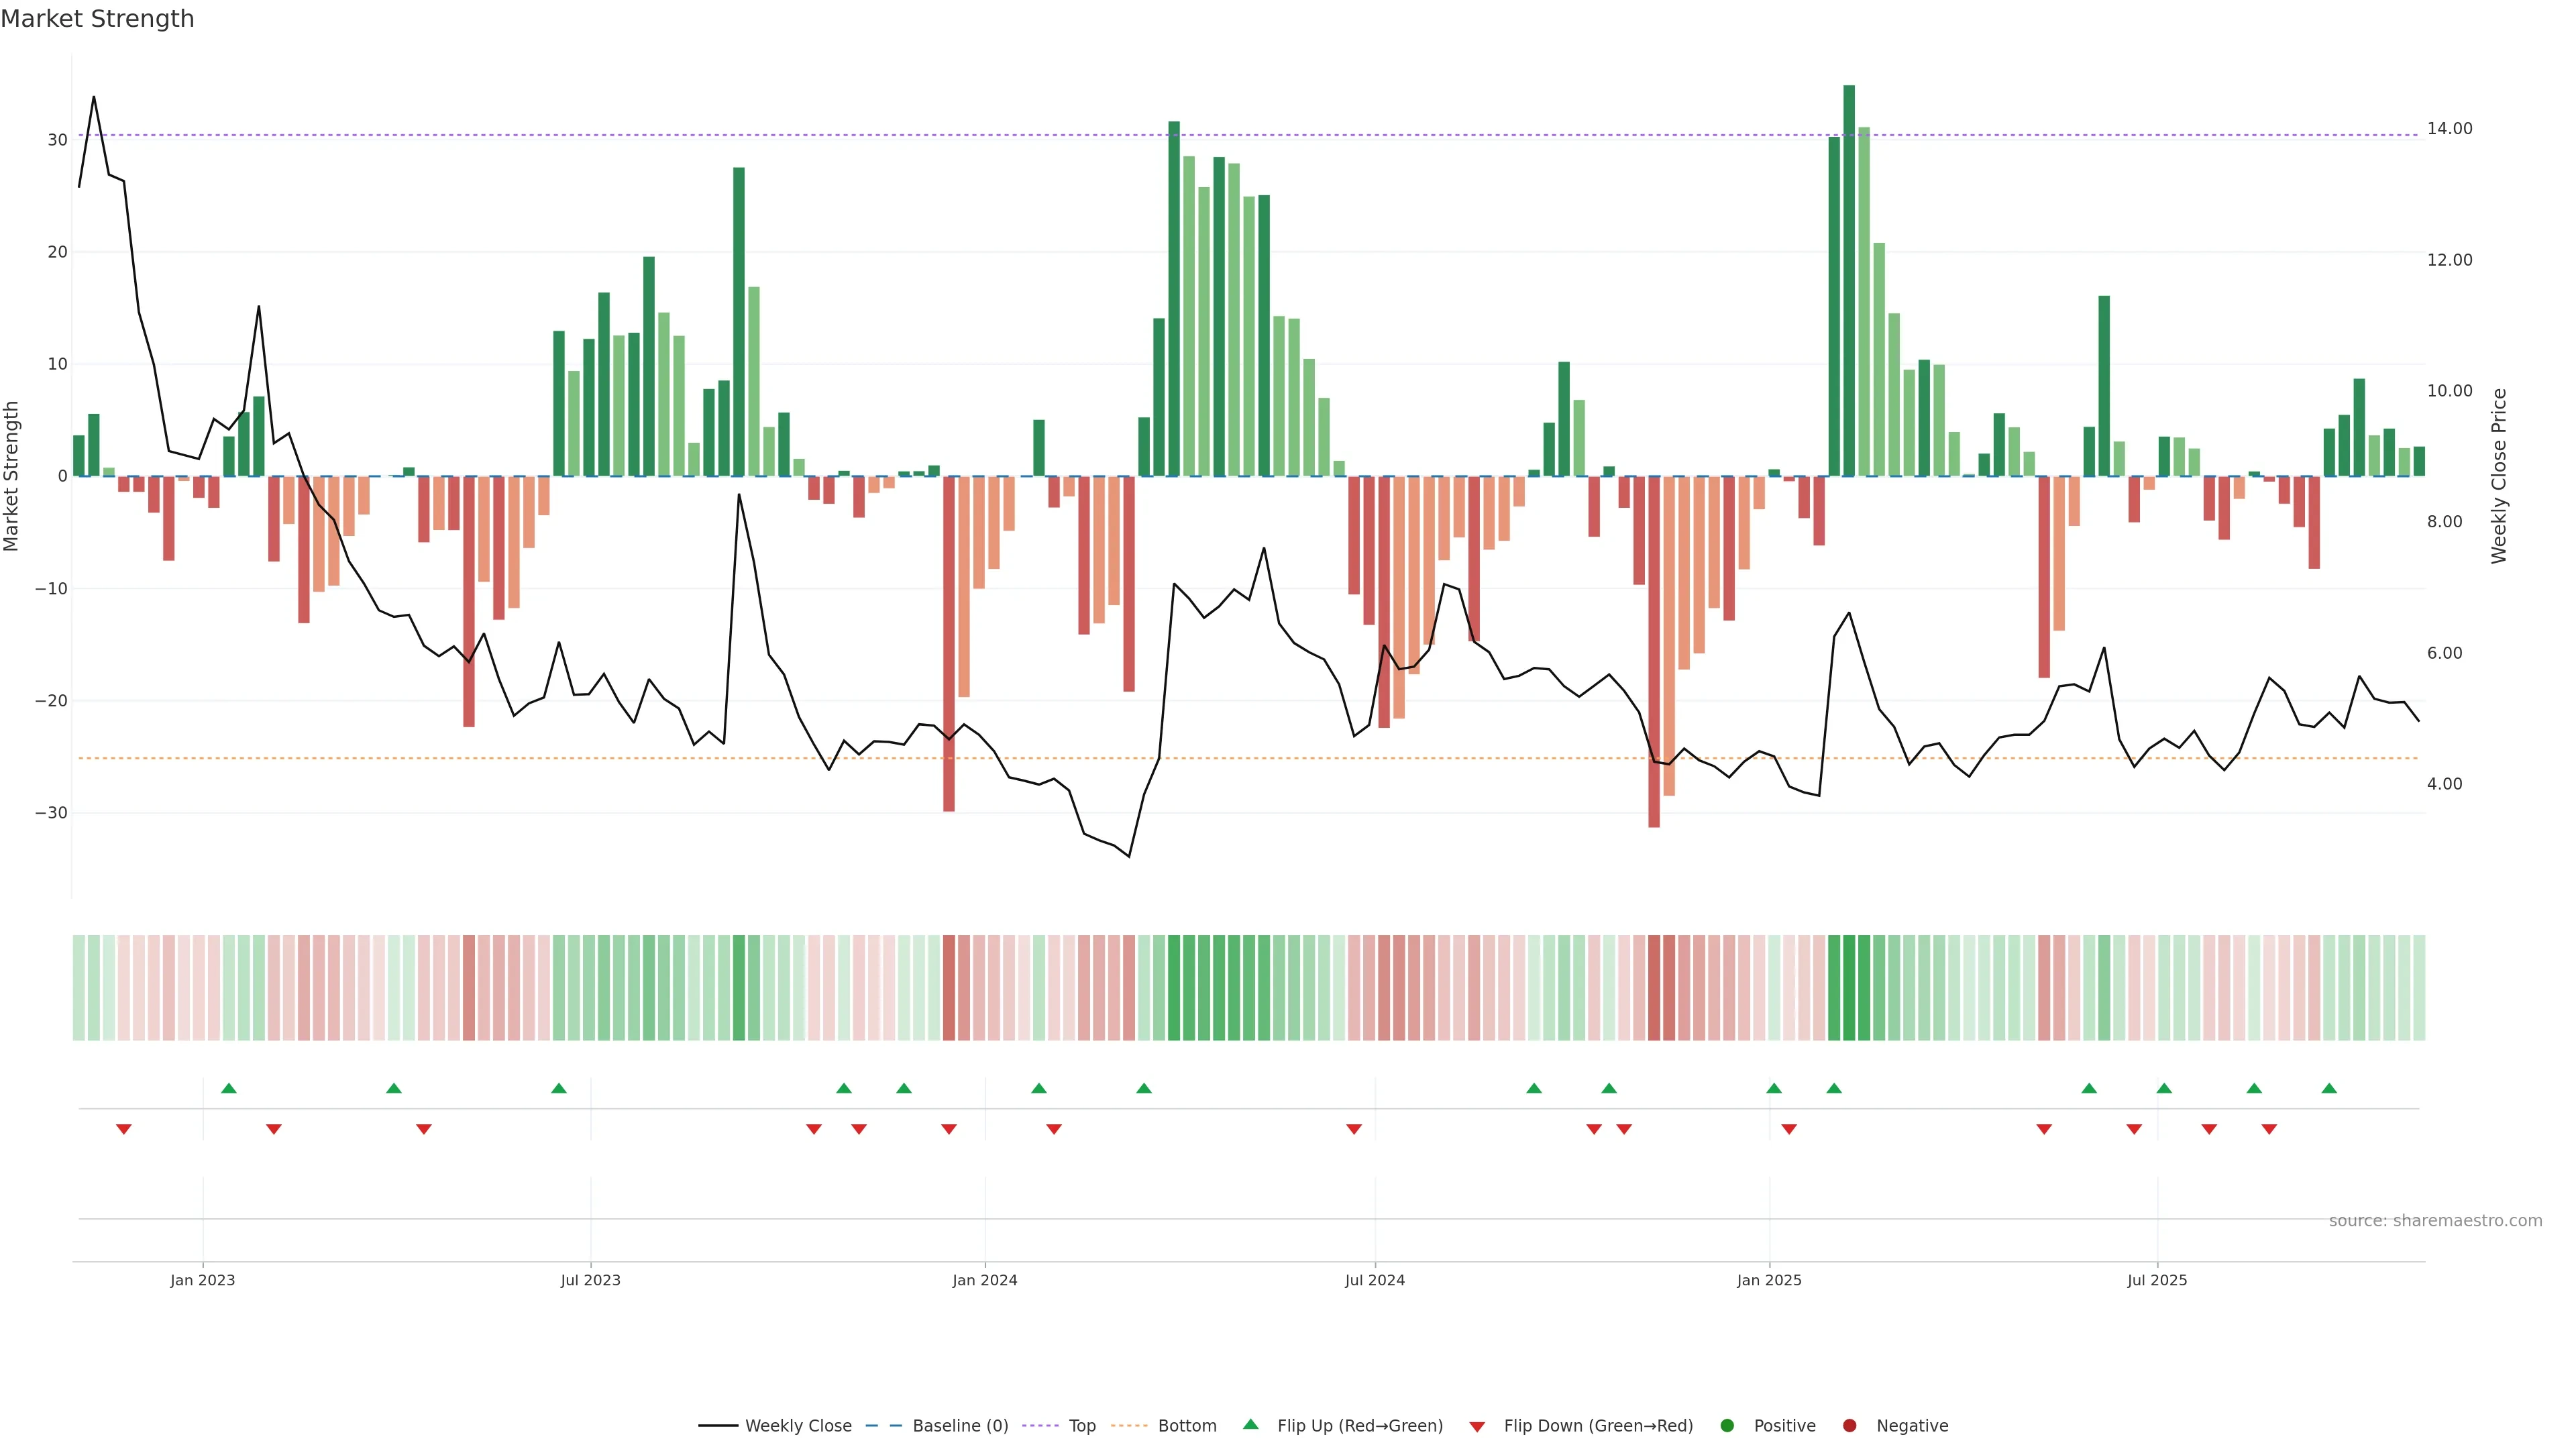Click the tallest green bar in early 2025
The image size is (2576, 1449).
coord(1849,280)
